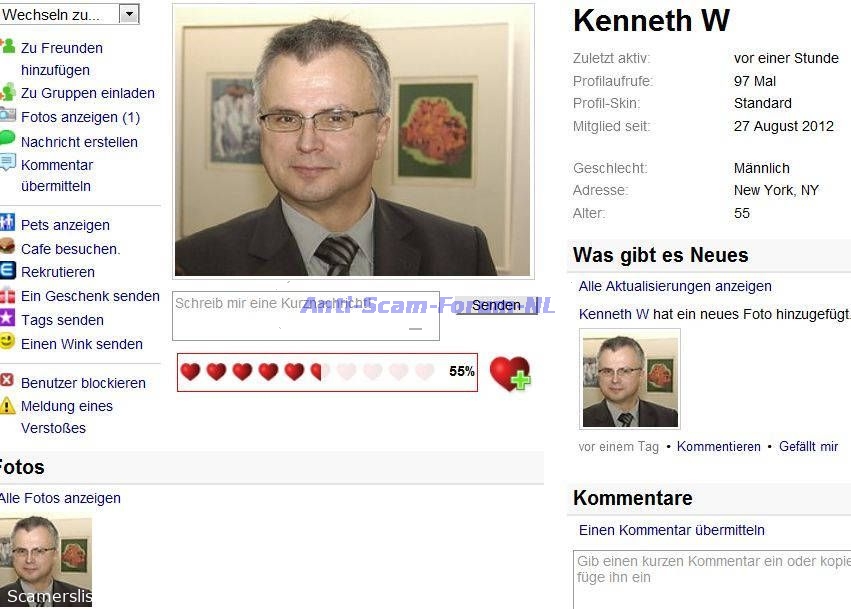Viewport: 851px width, 609px height.
Task: Click the Senden button
Action: [x=496, y=306]
